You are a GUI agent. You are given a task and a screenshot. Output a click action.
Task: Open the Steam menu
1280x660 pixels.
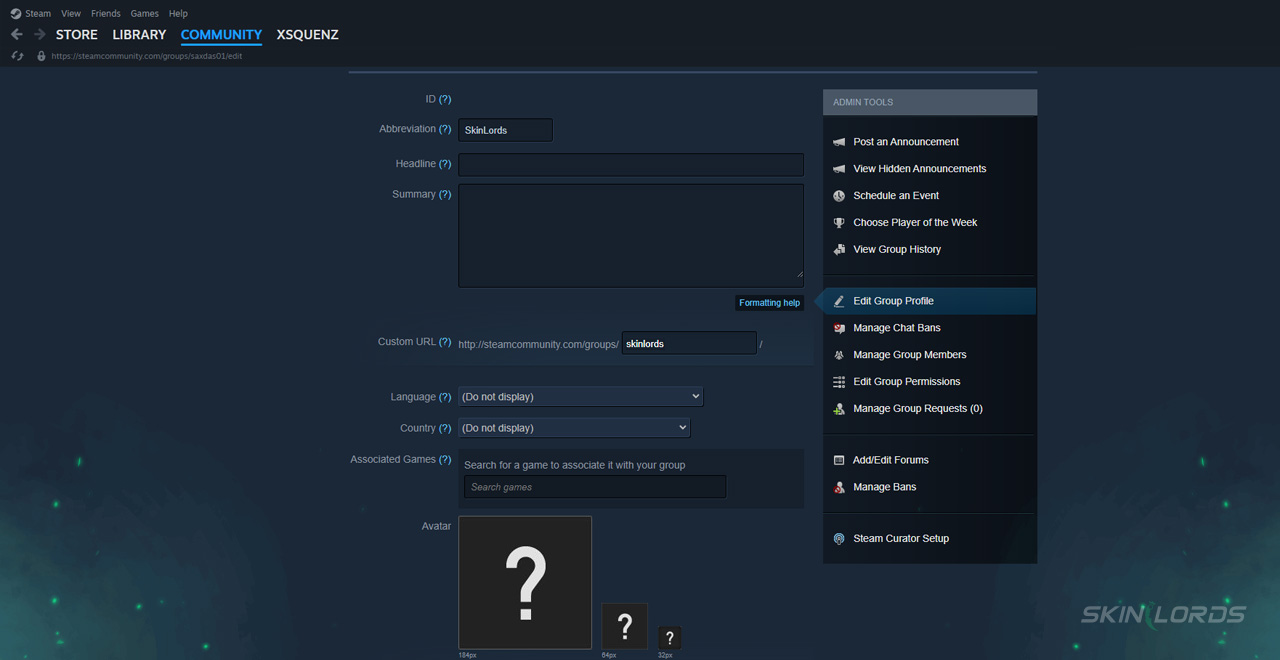pyautogui.click(x=38, y=14)
